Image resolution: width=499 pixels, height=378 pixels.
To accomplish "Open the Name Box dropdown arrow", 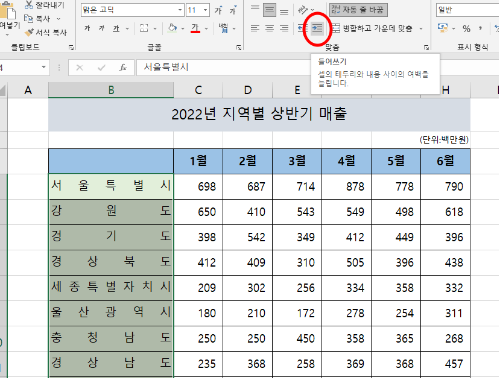I will pyautogui.click(x=43, y=67).
